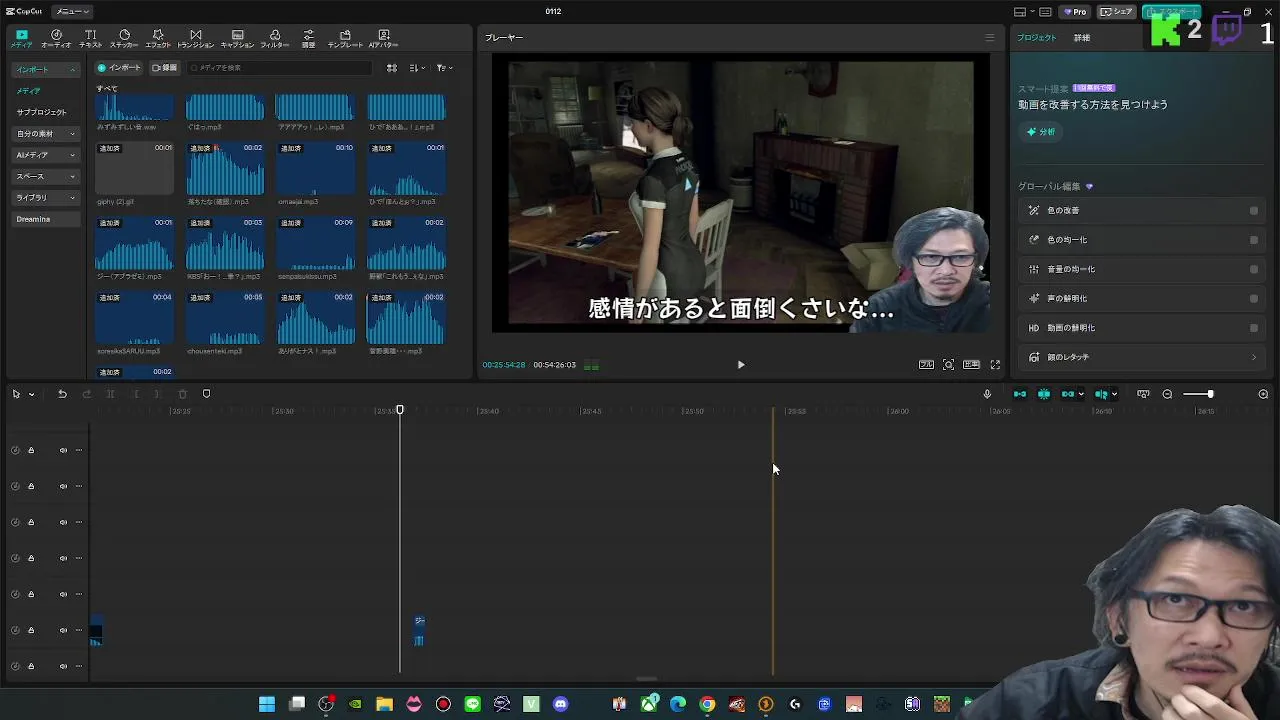
Task: Enter fullscreen preview in the player
Action: (x=995, y=365)
